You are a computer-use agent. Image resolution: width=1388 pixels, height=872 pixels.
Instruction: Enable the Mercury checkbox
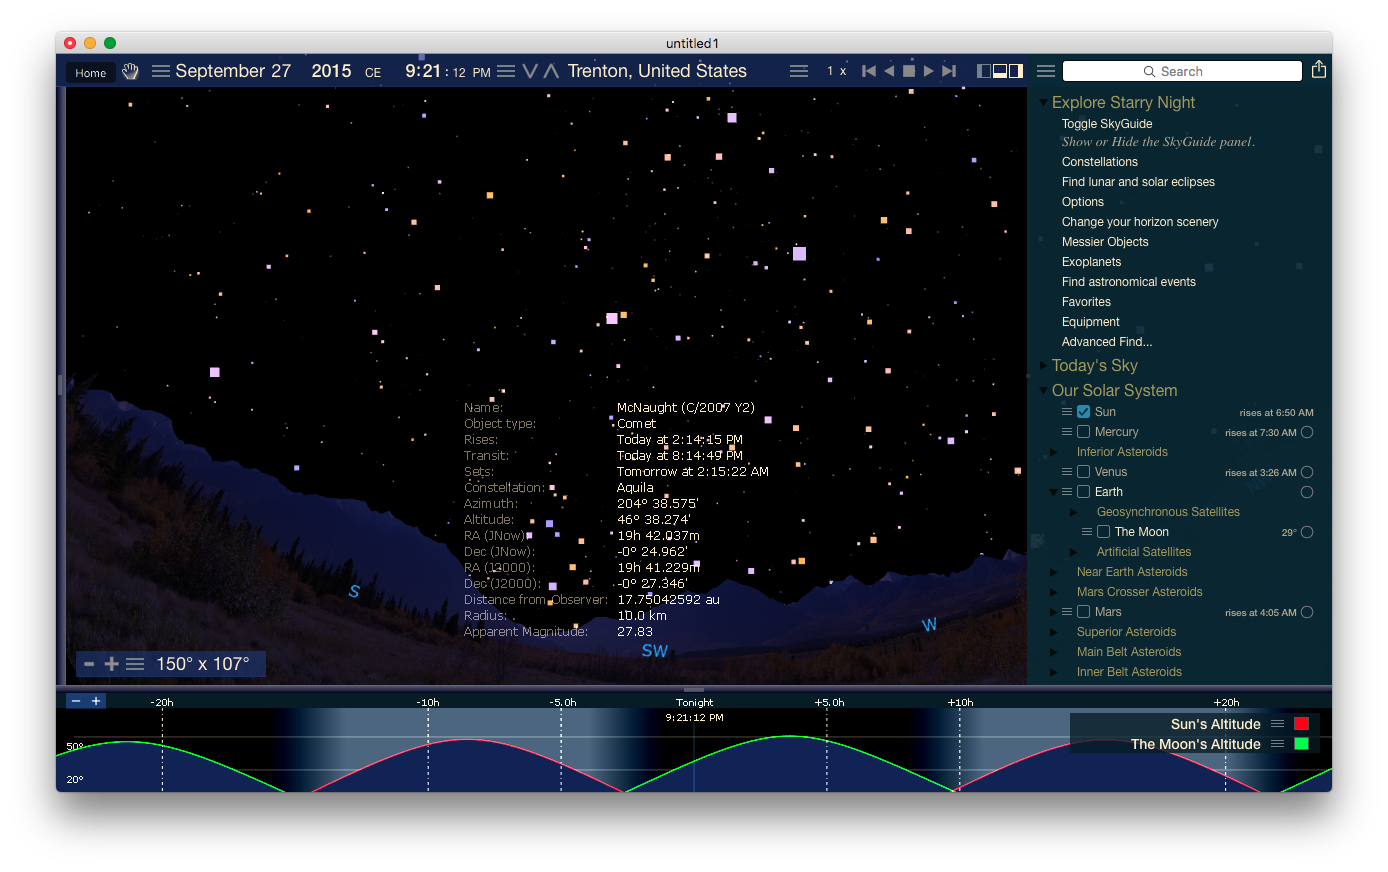tap(1083, 432)
